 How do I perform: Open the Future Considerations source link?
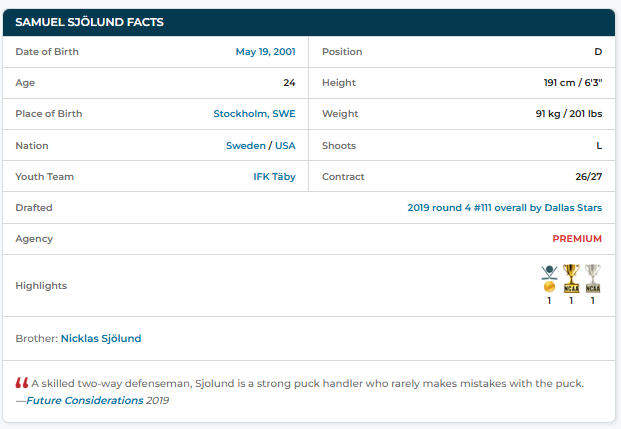point(84,401)
